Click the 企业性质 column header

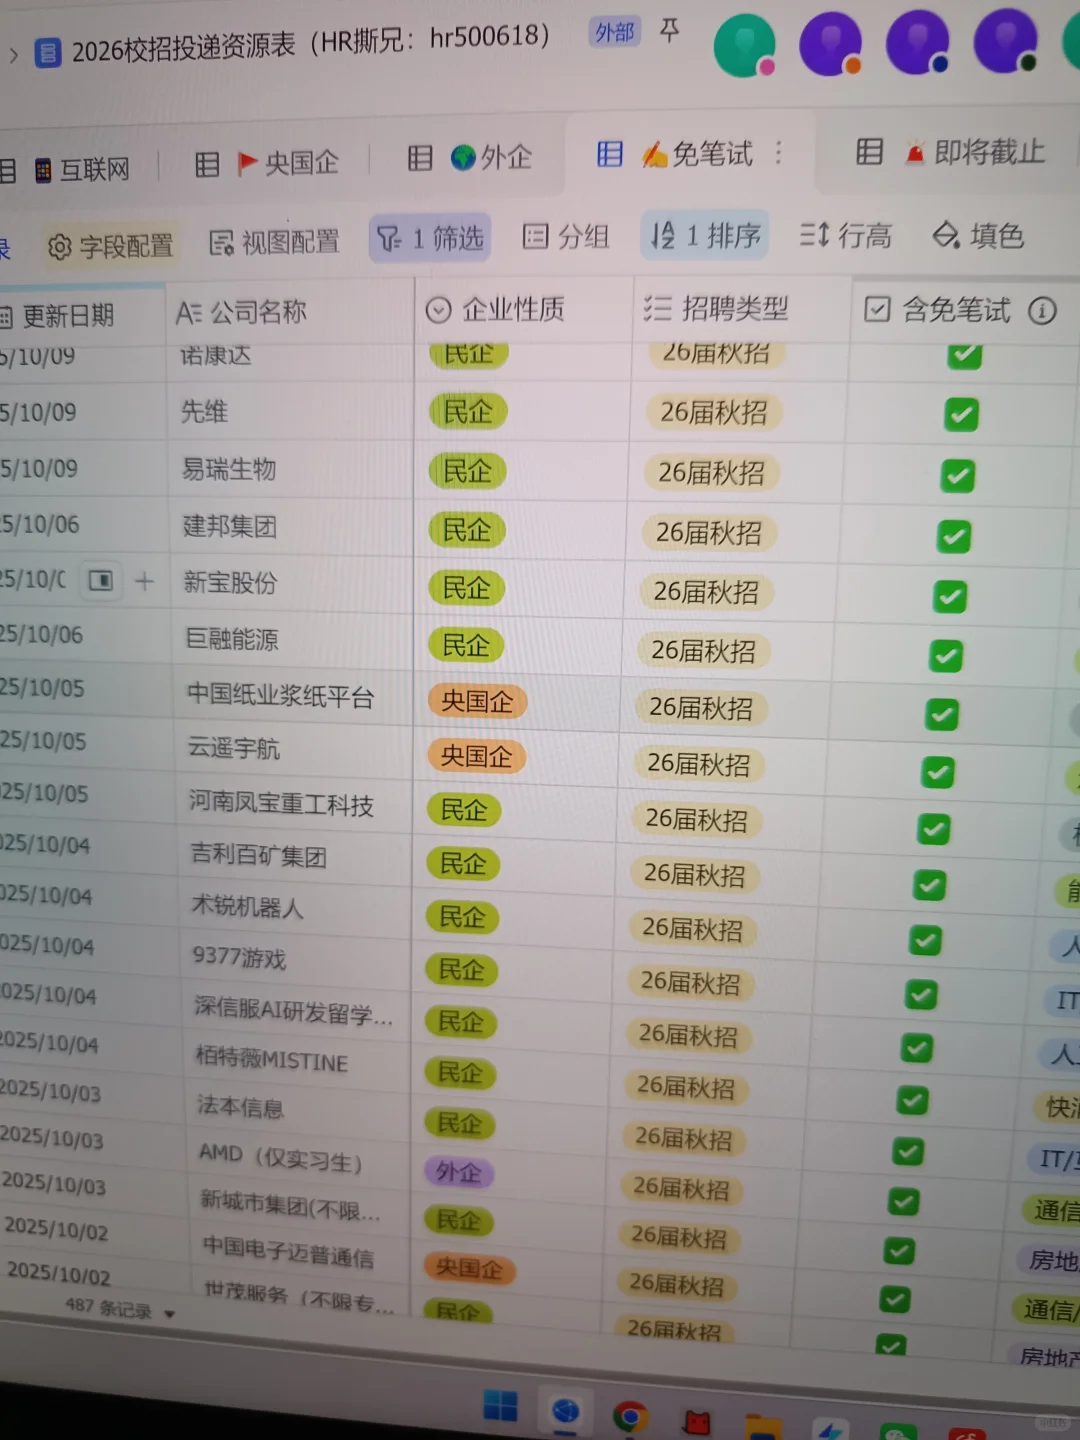click(523, 309)
